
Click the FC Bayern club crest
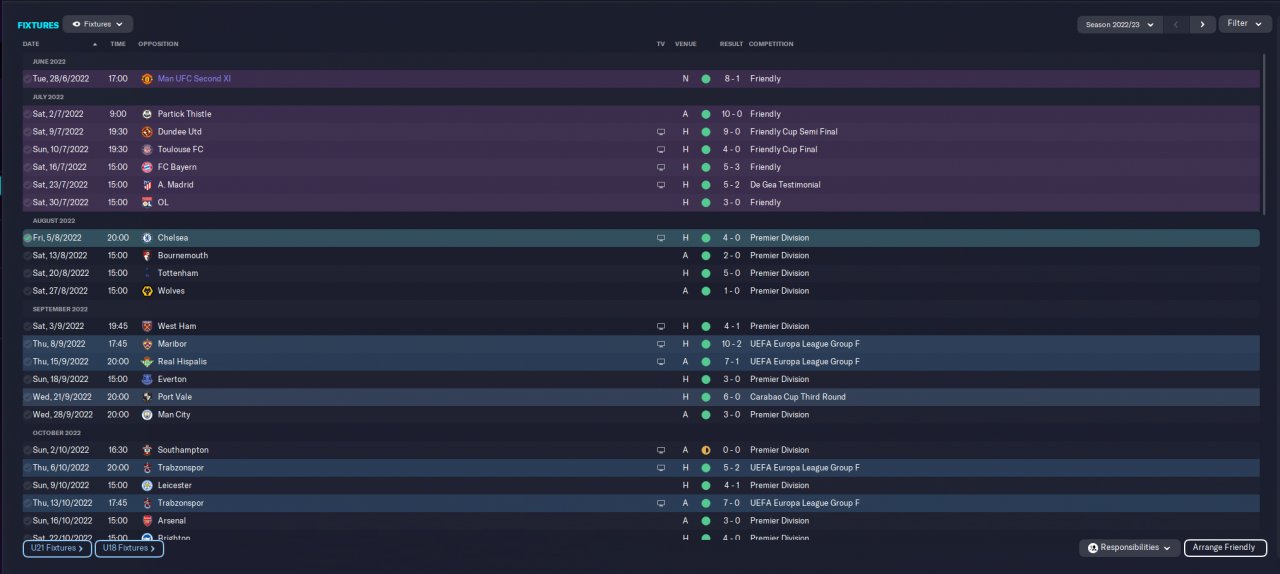click(x=147, y=167)
